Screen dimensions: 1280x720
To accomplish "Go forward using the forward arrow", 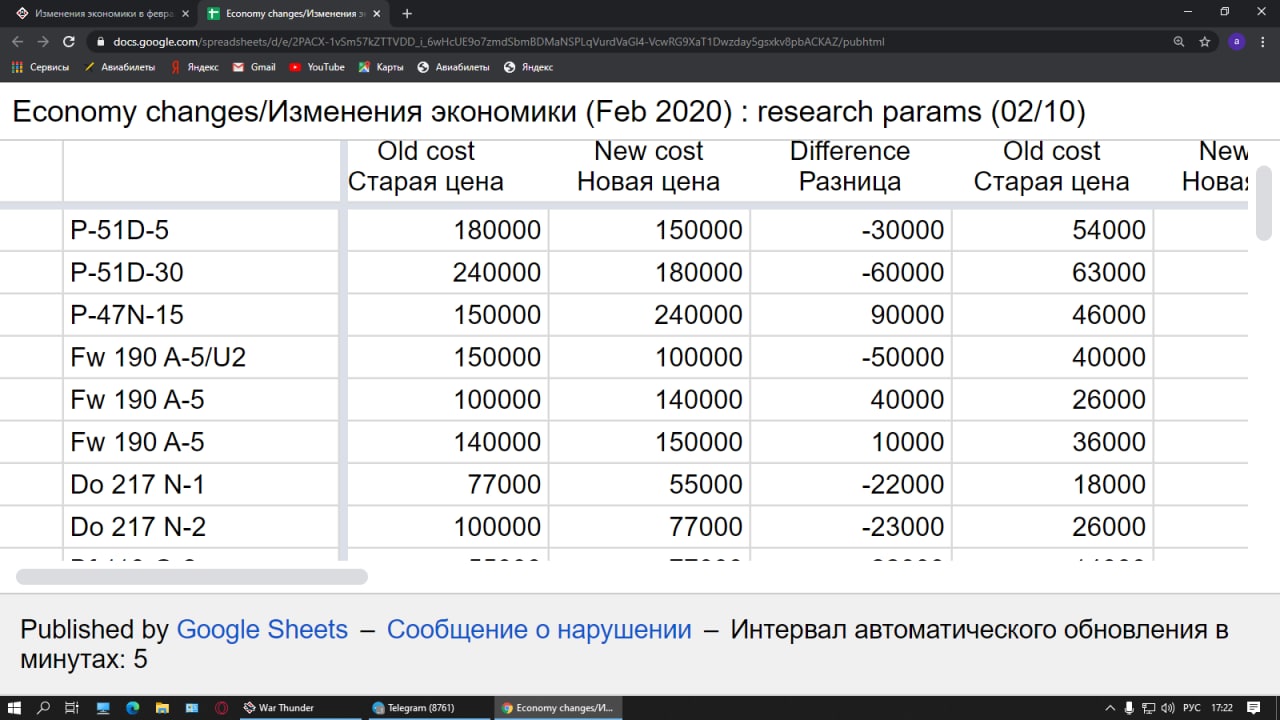I will pyautogui.click(x=43, y=42).
